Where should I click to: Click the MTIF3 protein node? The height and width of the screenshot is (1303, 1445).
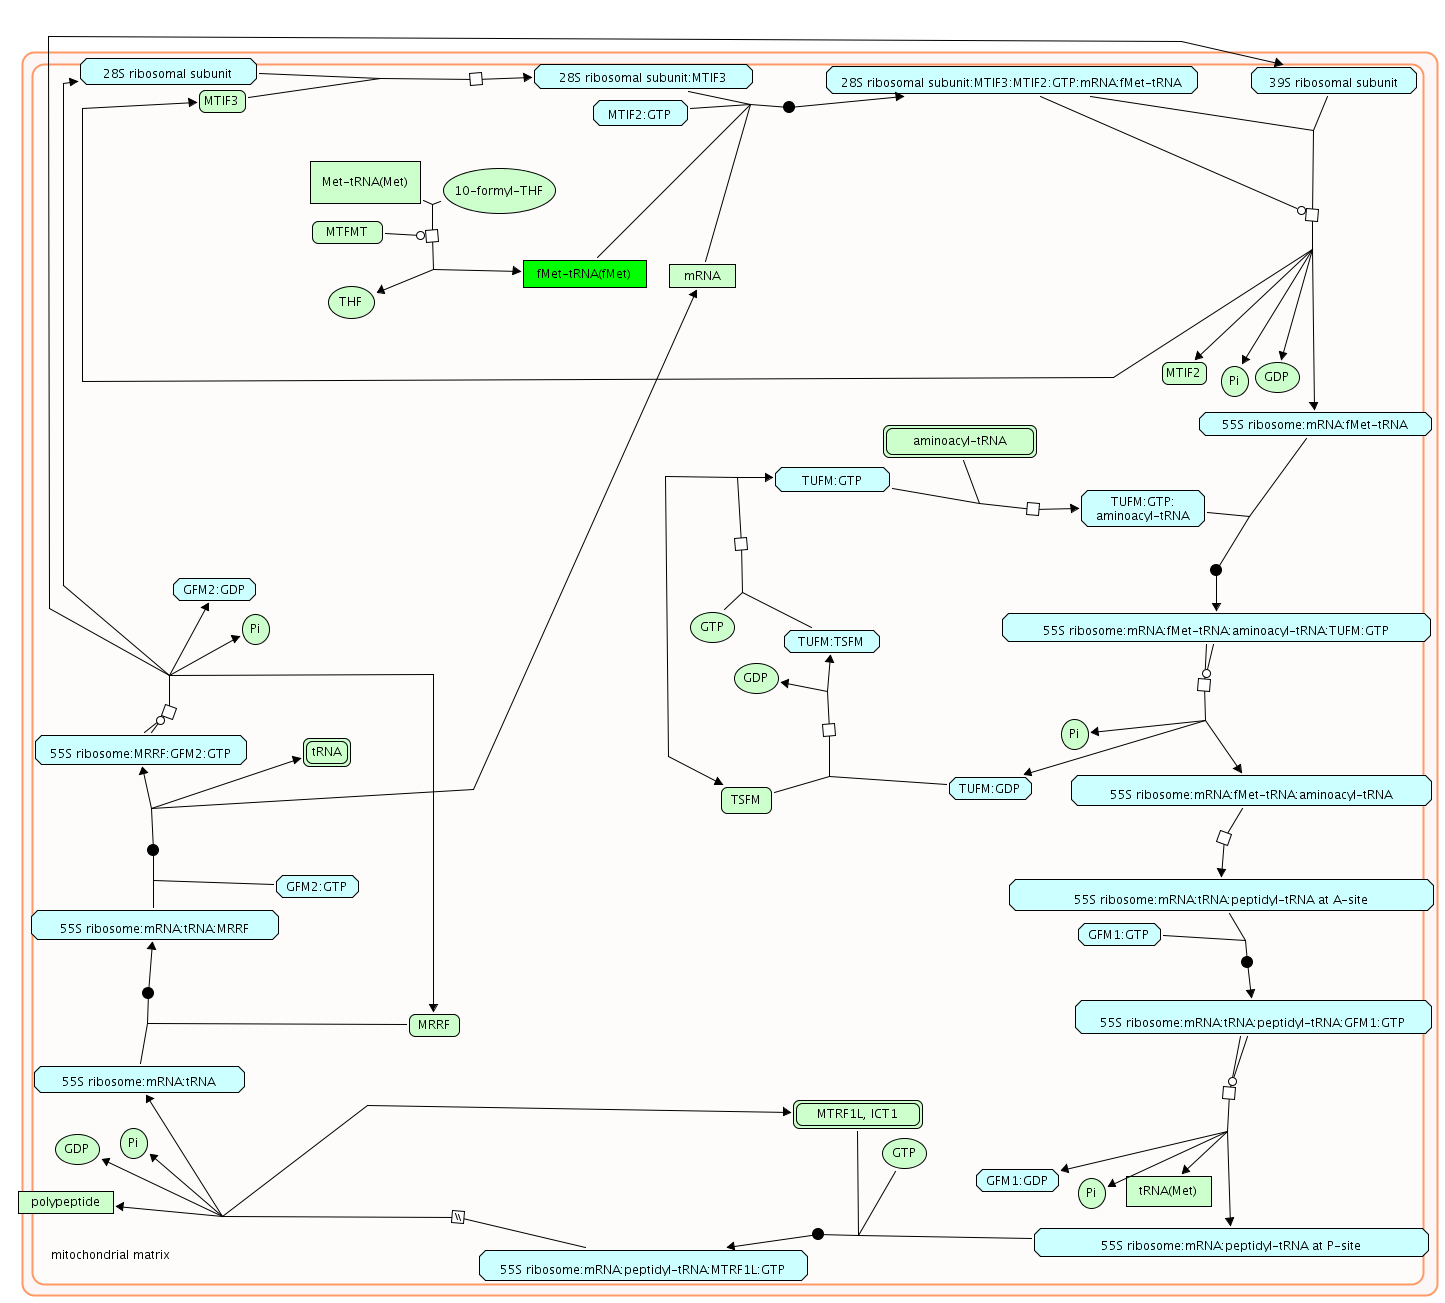222,101
